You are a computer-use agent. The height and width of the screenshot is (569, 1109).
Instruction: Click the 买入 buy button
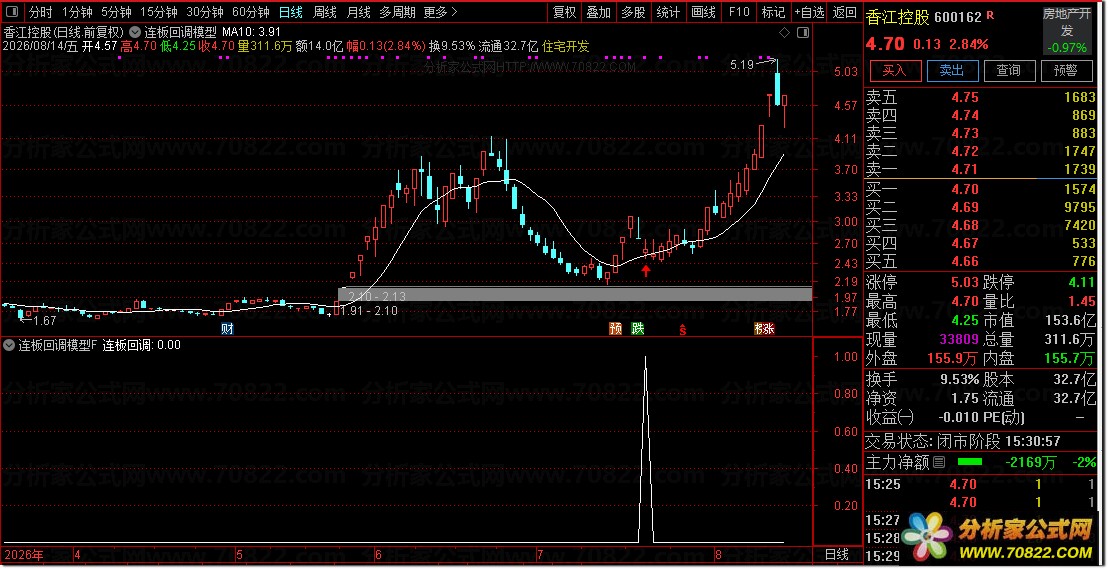(894, 71)
